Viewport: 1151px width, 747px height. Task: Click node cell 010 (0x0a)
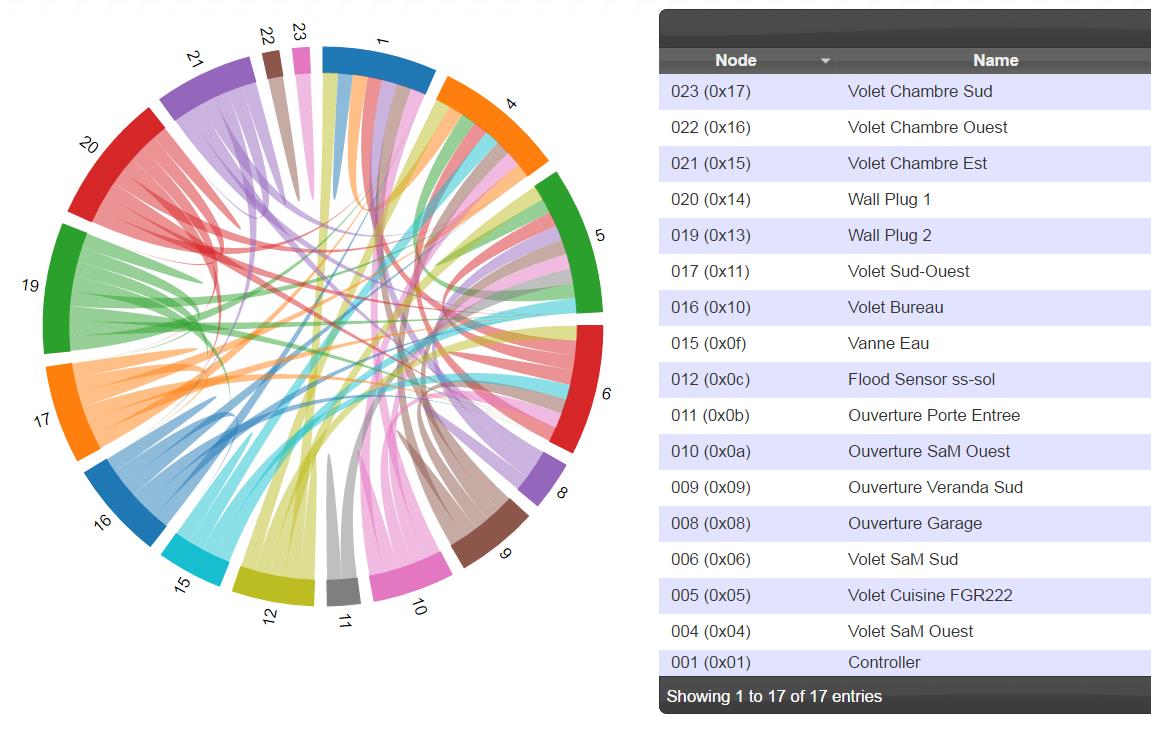pyautogui.click(x=711, y=451)
